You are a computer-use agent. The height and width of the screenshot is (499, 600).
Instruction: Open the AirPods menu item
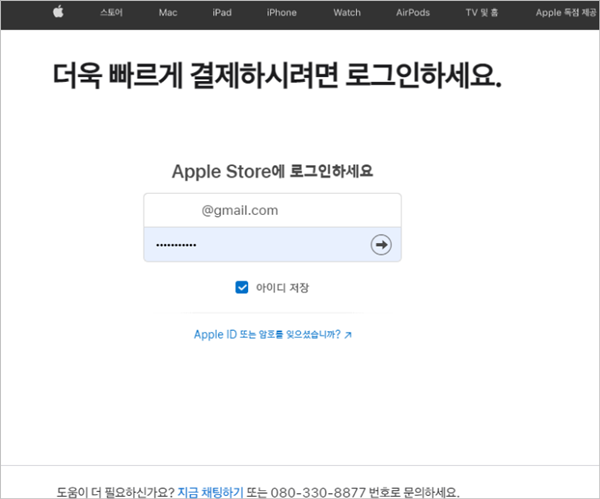click(413, 13)
